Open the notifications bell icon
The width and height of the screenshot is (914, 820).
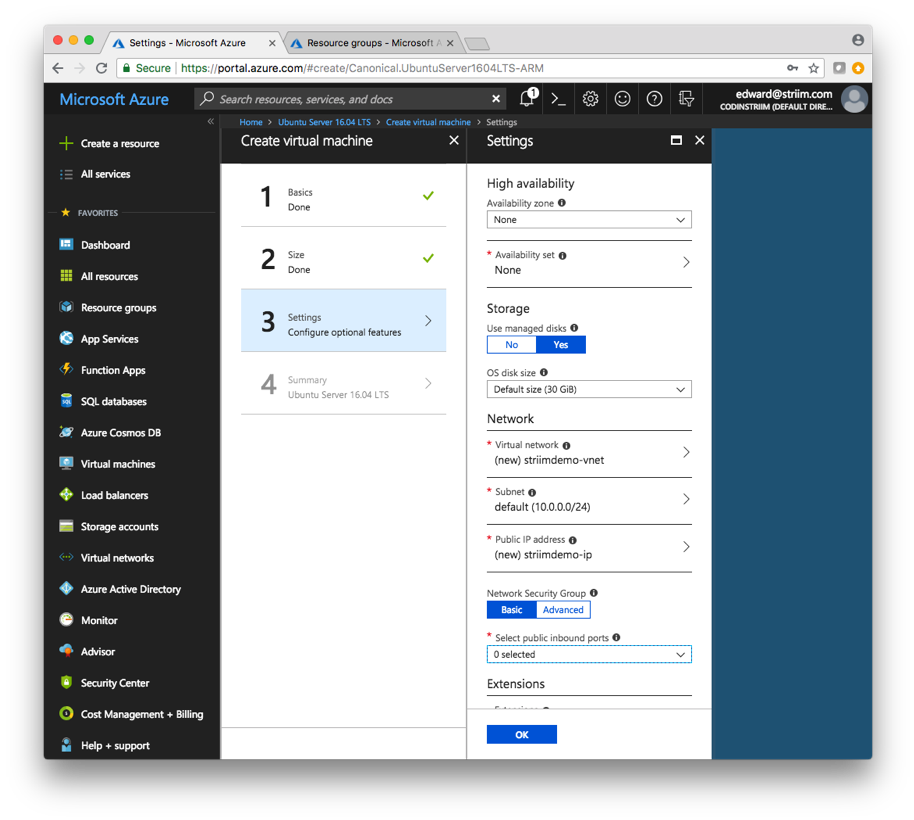(x=527, y=99)
